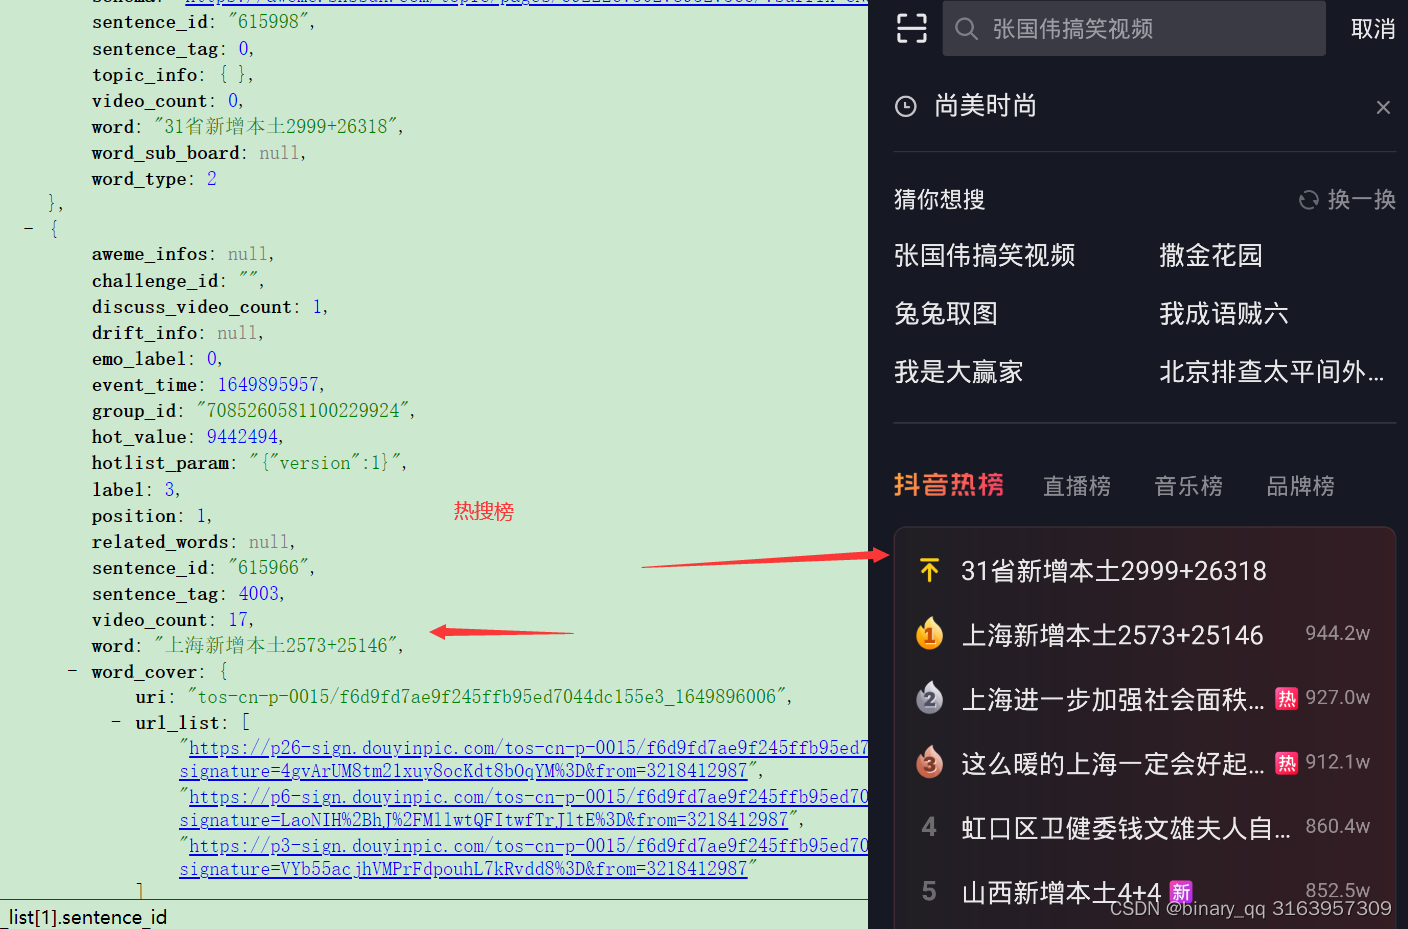
Task: Open the p26-sign.douyinpic.com URL link
Action: pos(524,759)
